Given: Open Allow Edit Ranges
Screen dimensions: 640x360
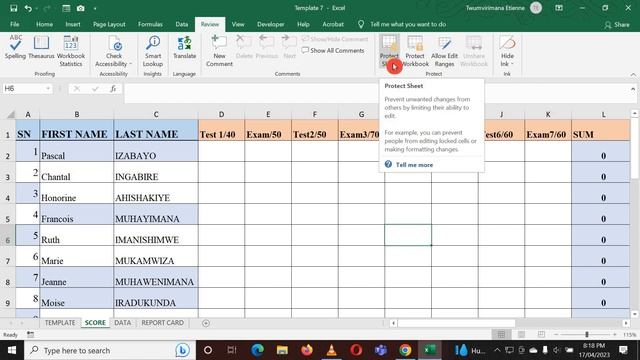Looking at the screenshot, I should coord(444,51).
